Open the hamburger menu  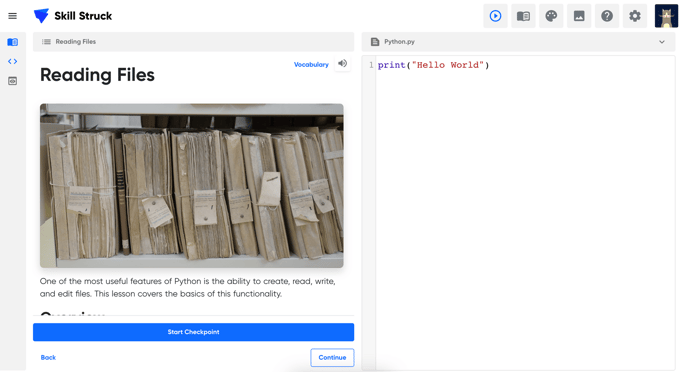tap(13, 16)
